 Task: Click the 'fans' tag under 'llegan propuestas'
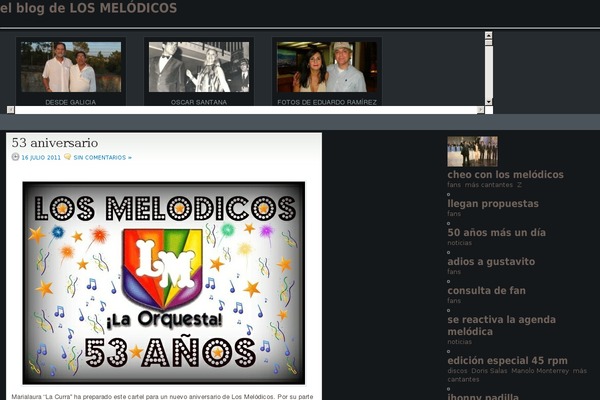tap(454, 214)
